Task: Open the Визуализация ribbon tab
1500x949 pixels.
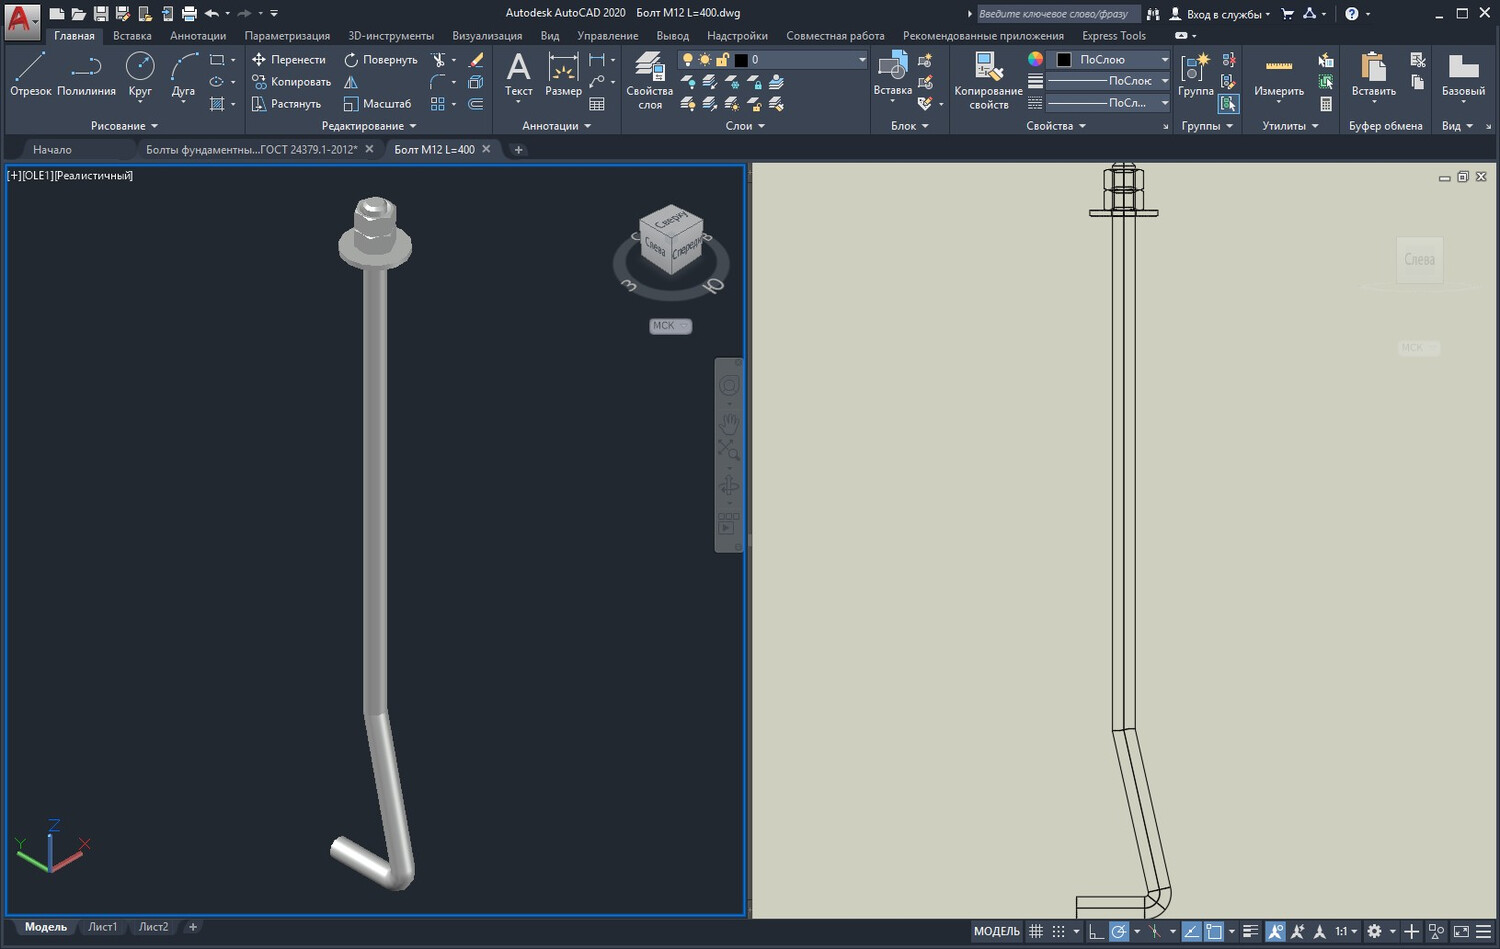Action: 487,36
